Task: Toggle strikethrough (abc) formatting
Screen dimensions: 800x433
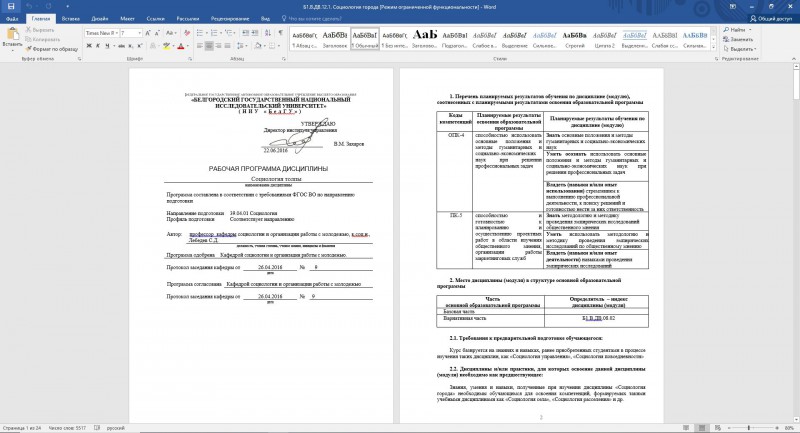Action: click(121, 46)
